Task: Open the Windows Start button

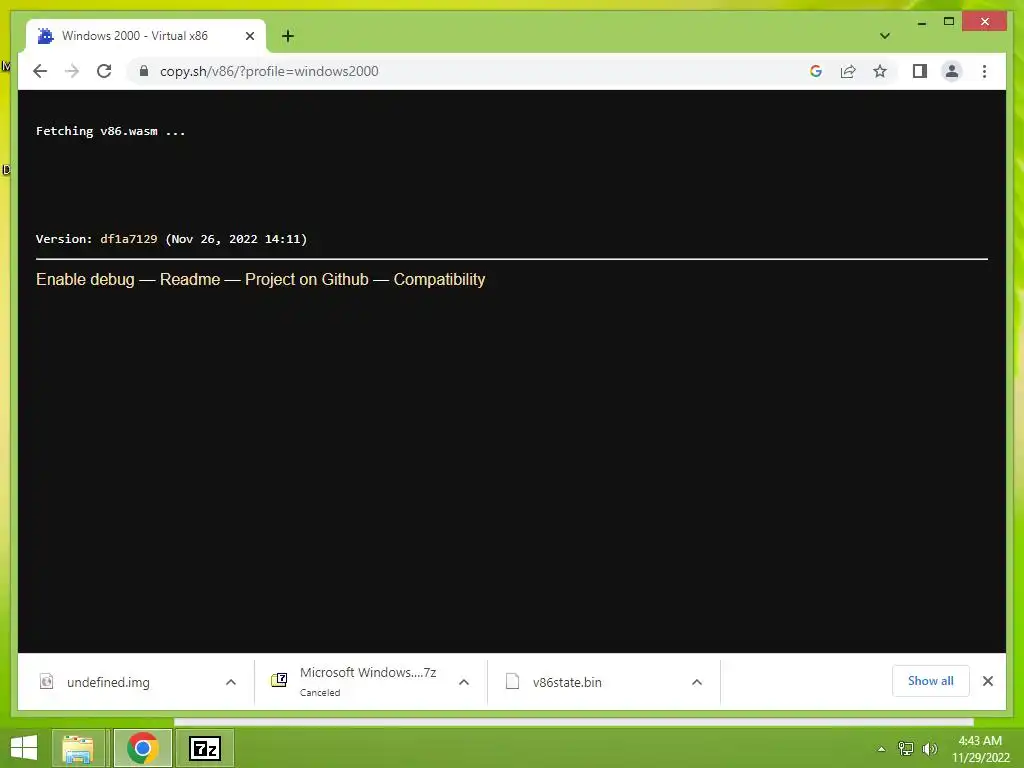Action: coord(24,748)
